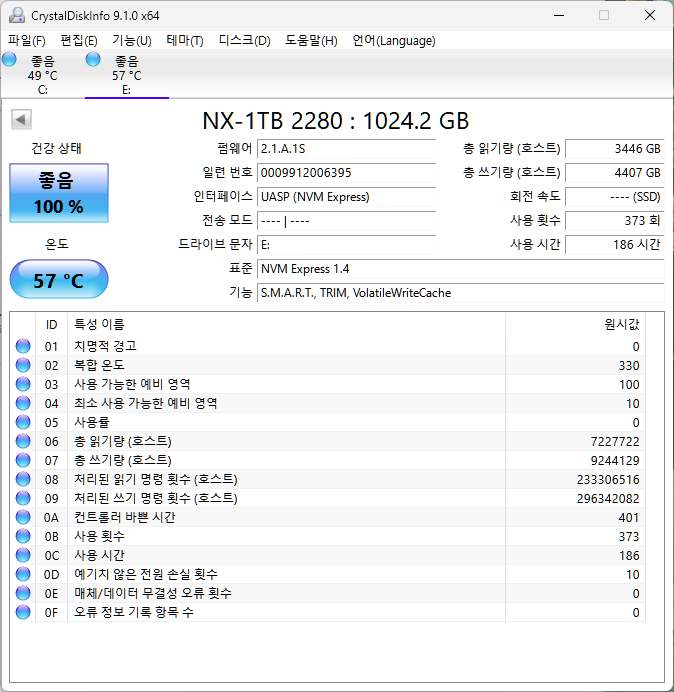Image resolution: width=674 pixels, height=692 pixels.
Task: Open the 기능(U) menu
Action: 132,41
